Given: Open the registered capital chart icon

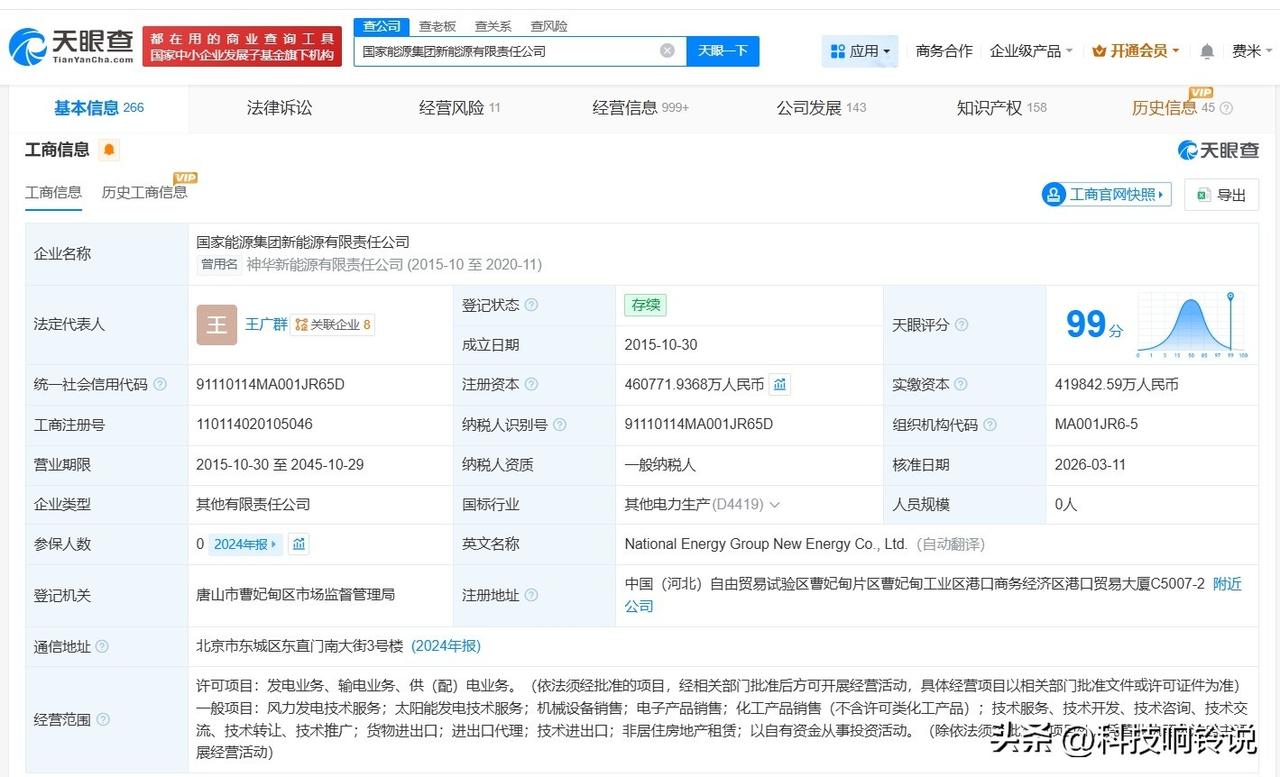Looking at the screenshot, I should [780, 384].
